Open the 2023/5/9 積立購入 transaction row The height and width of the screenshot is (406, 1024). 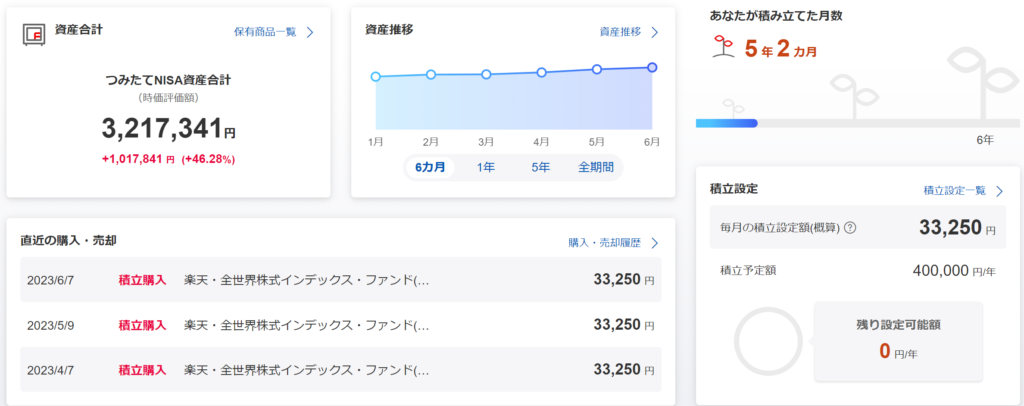point(340,325)
